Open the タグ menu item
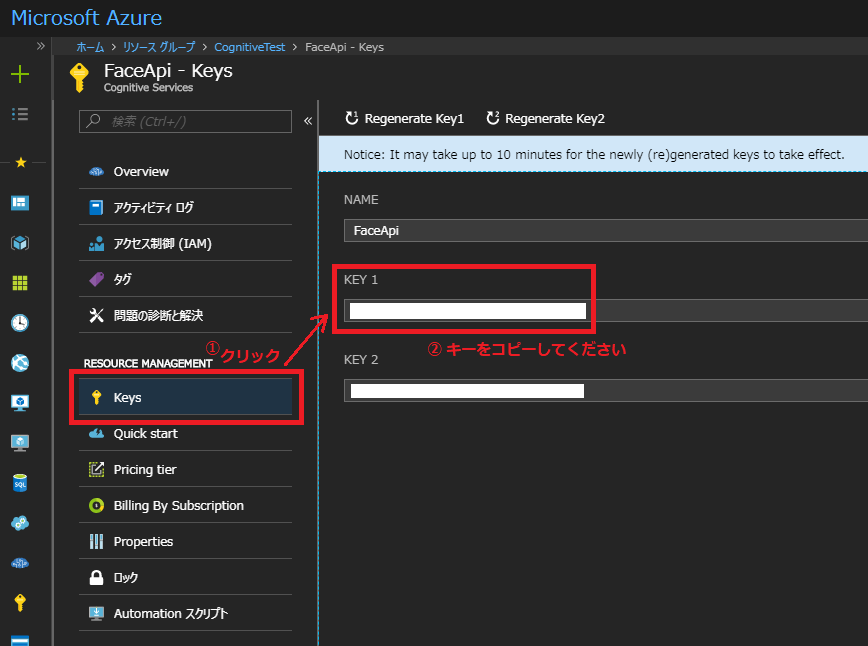Screen dimensions: 868x646 [185, 280]
